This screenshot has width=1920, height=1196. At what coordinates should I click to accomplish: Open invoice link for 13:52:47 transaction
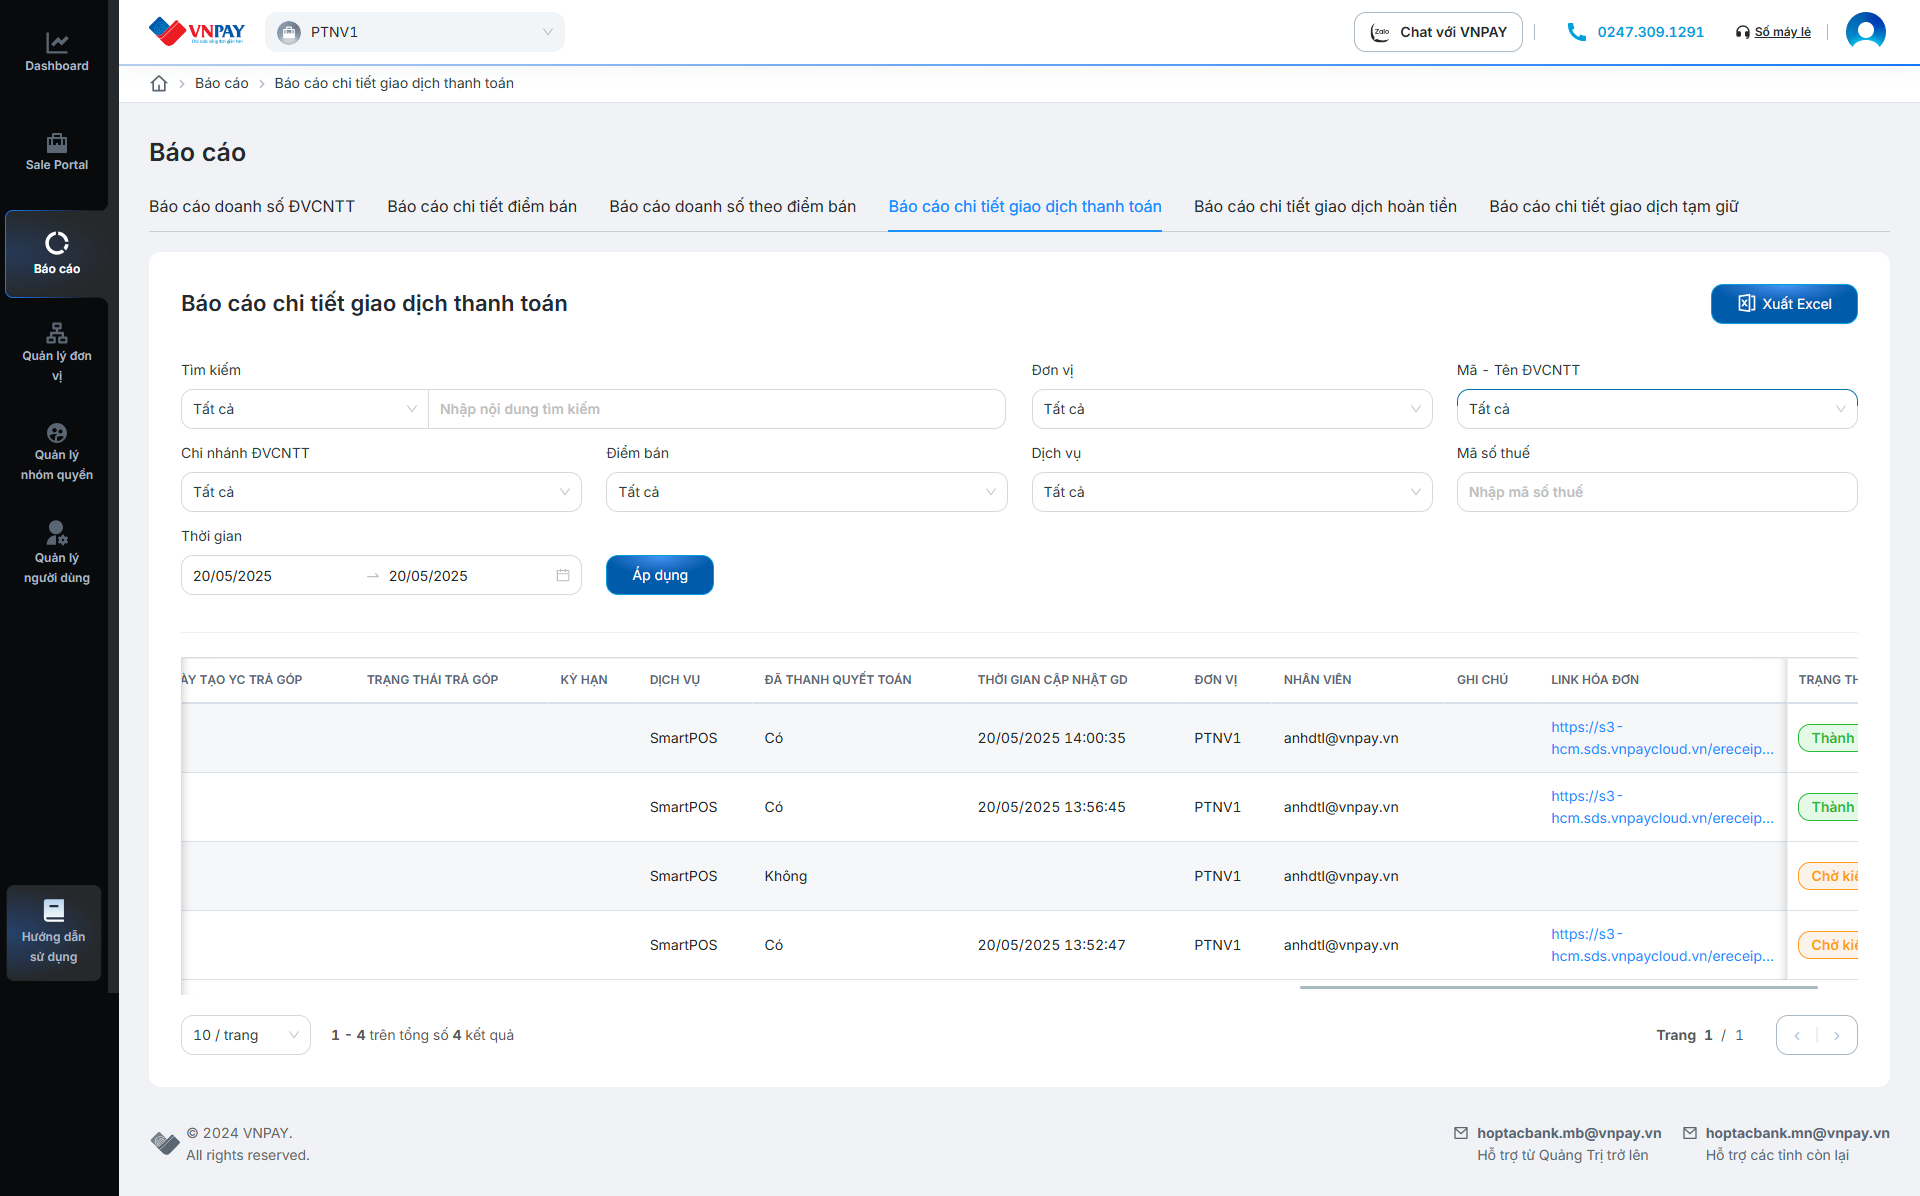[x=1662, y=945]
